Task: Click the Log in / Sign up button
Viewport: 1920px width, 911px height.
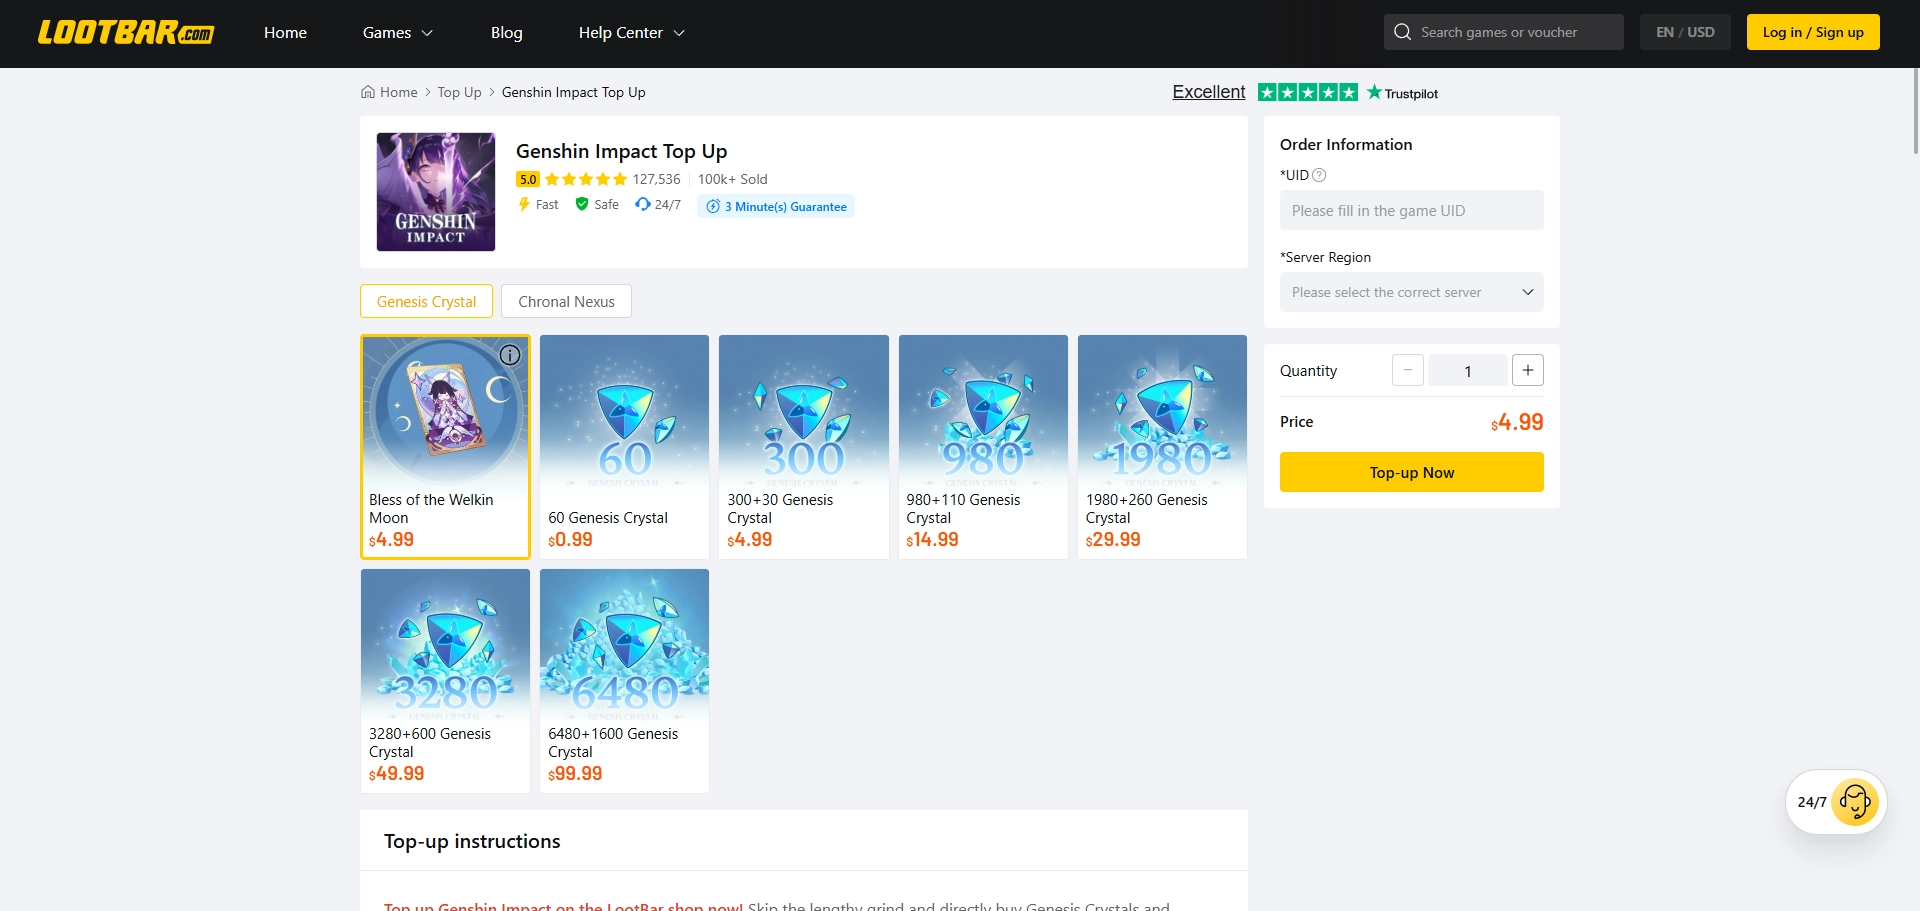Action: [1813, 32]
